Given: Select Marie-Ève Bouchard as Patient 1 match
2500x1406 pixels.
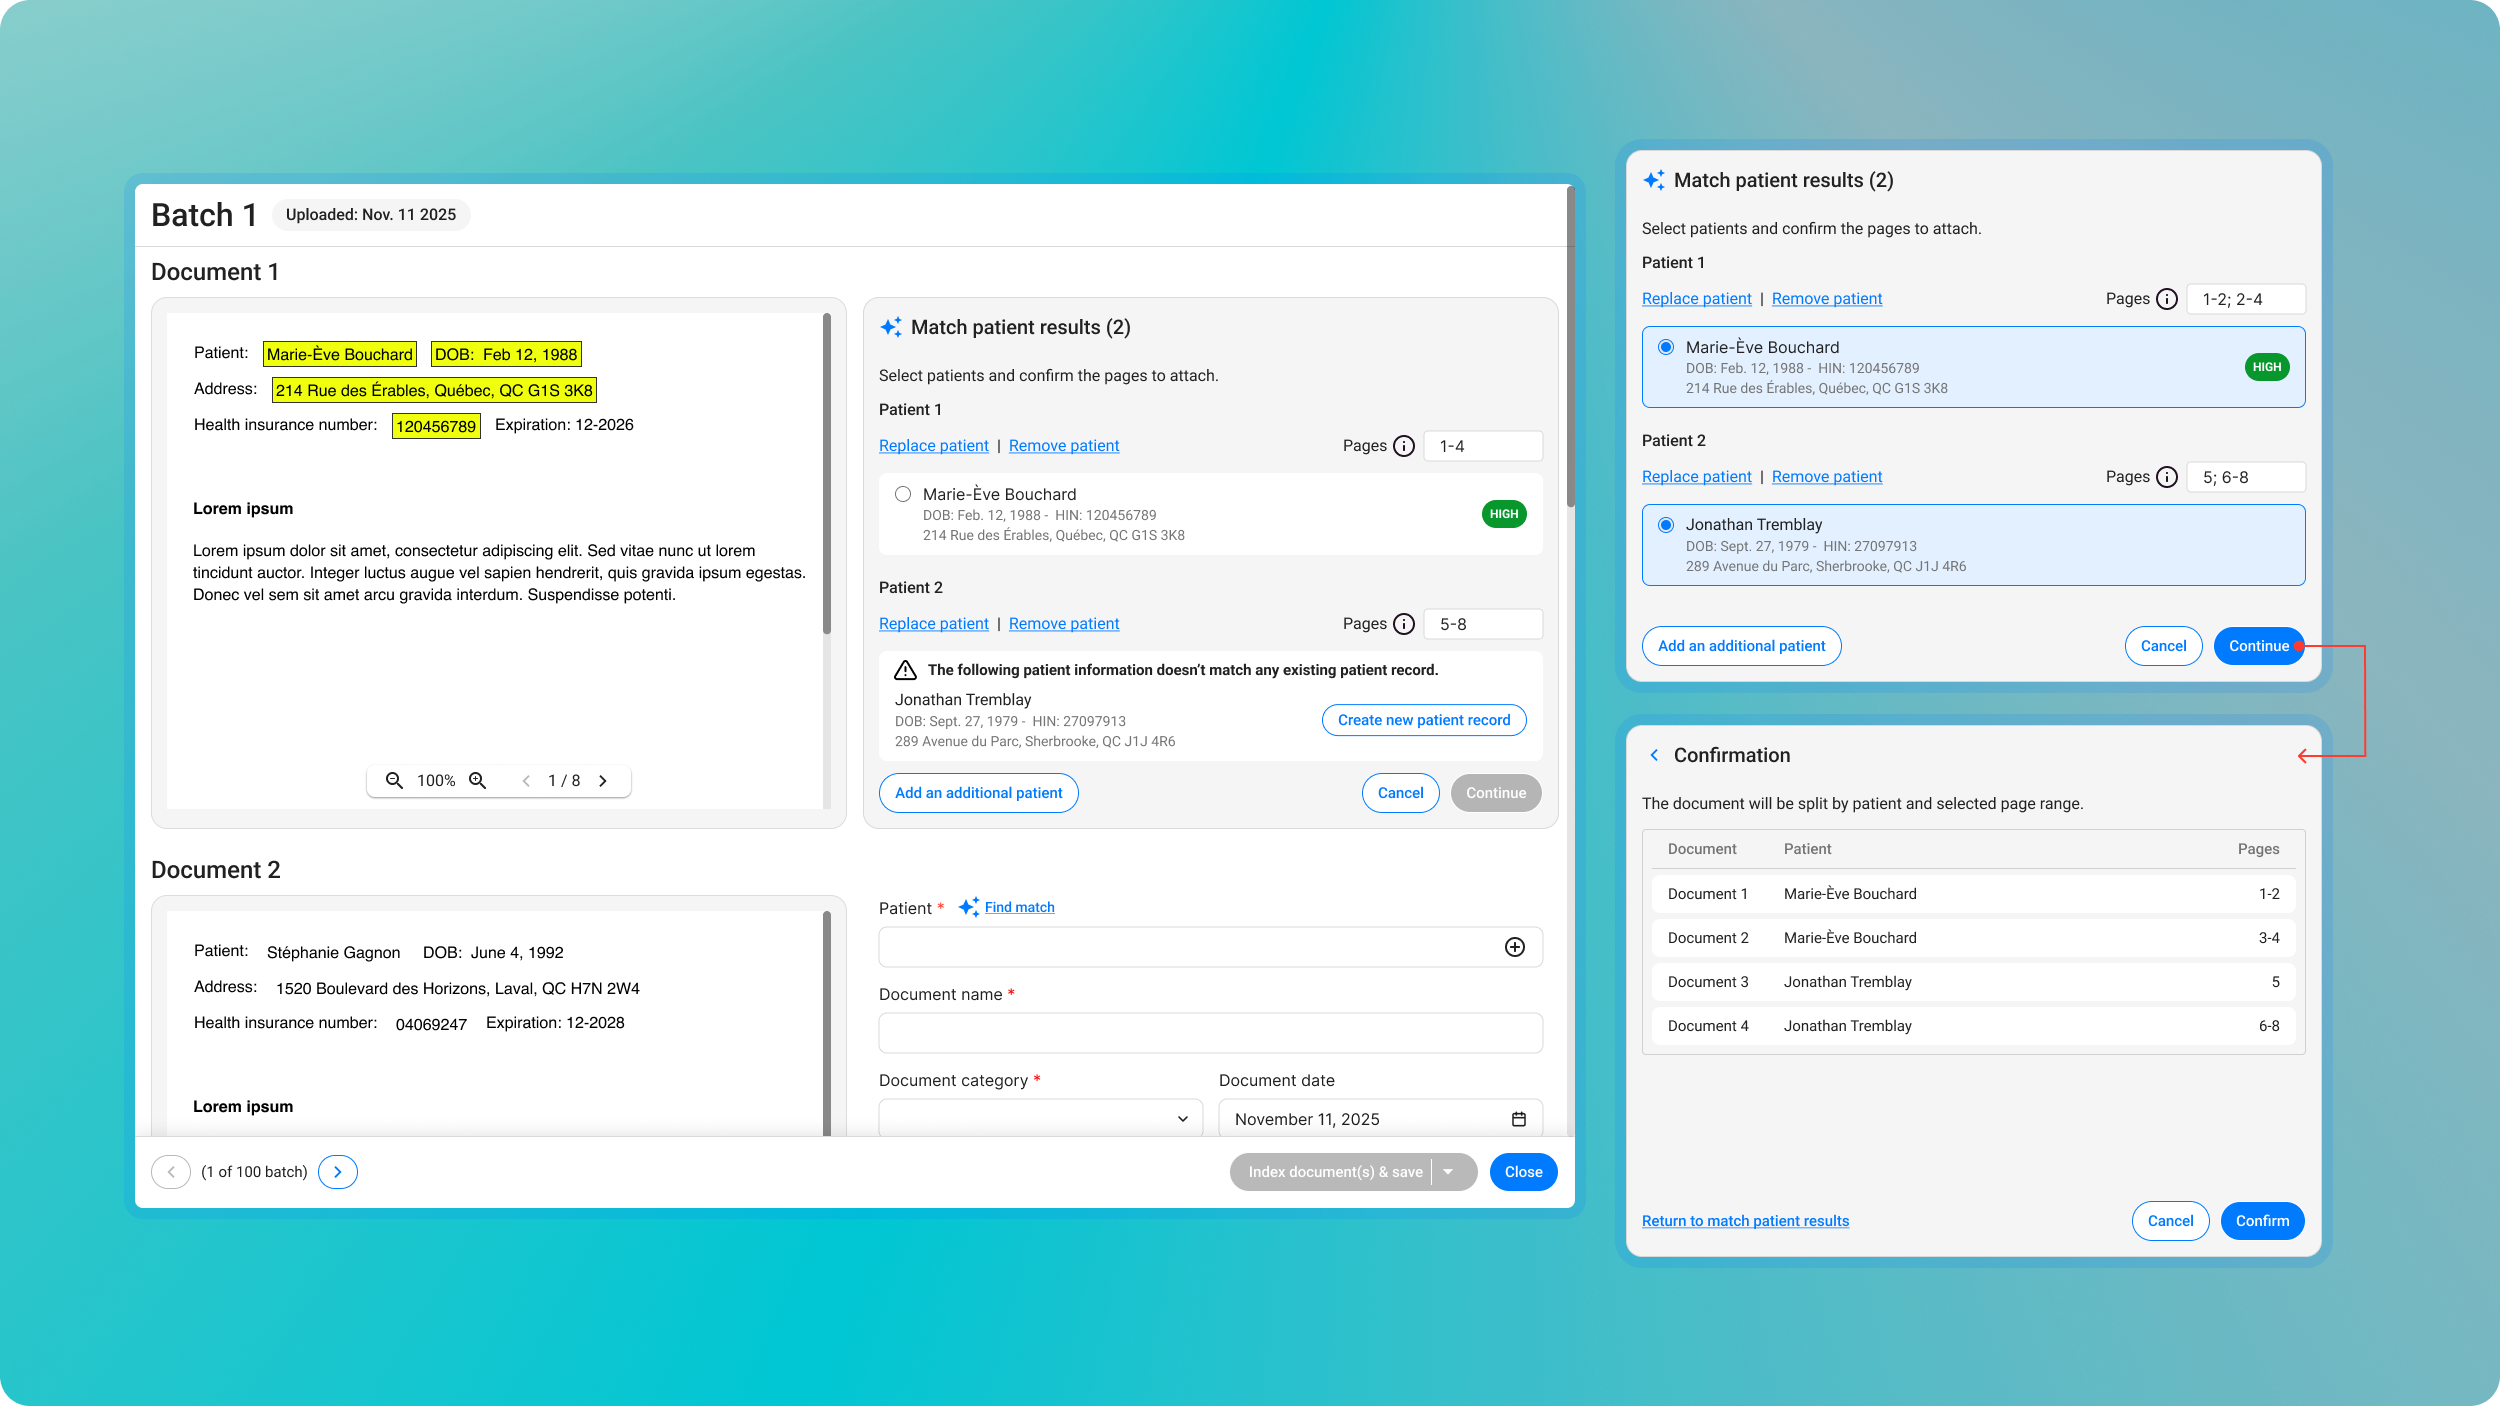Looking at the screenshot, I should pos(902,493).
